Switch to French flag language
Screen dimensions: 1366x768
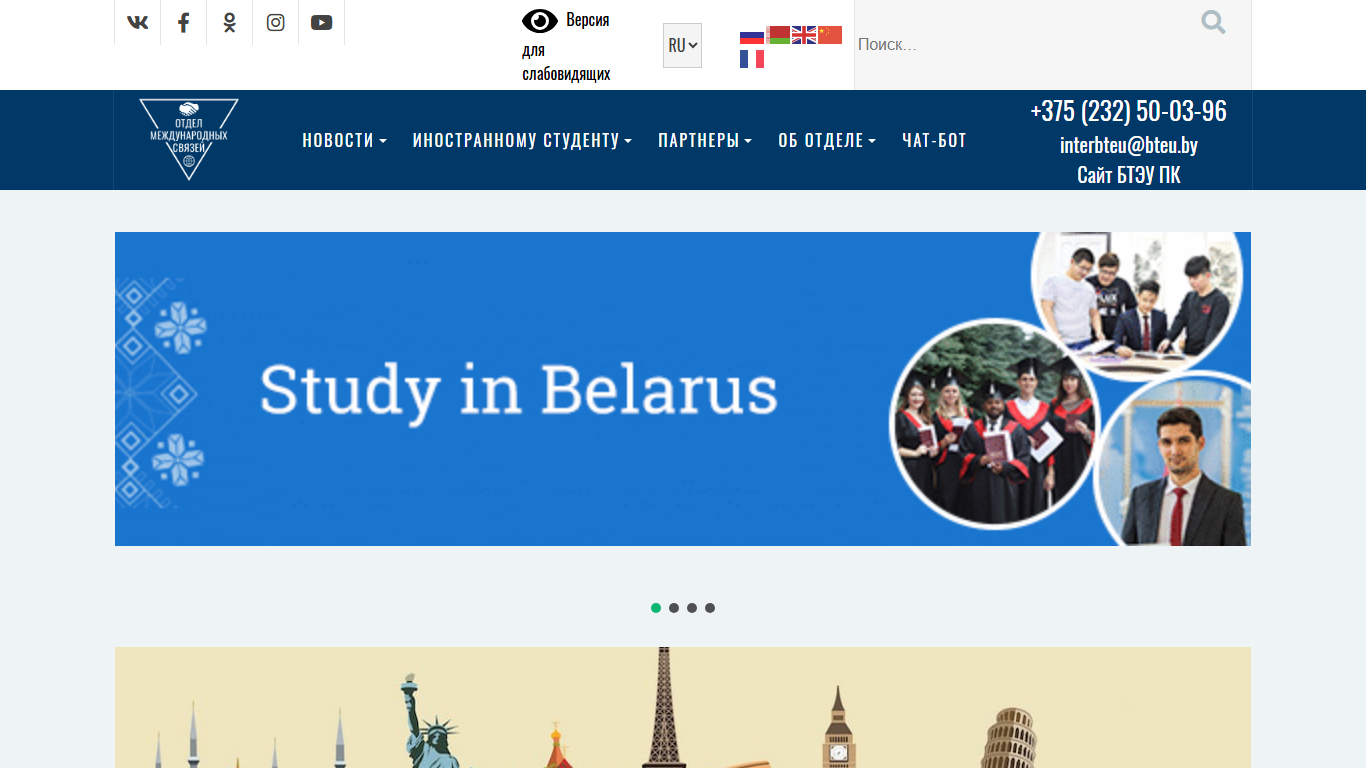pyautogui.click(x=752, y=59)
